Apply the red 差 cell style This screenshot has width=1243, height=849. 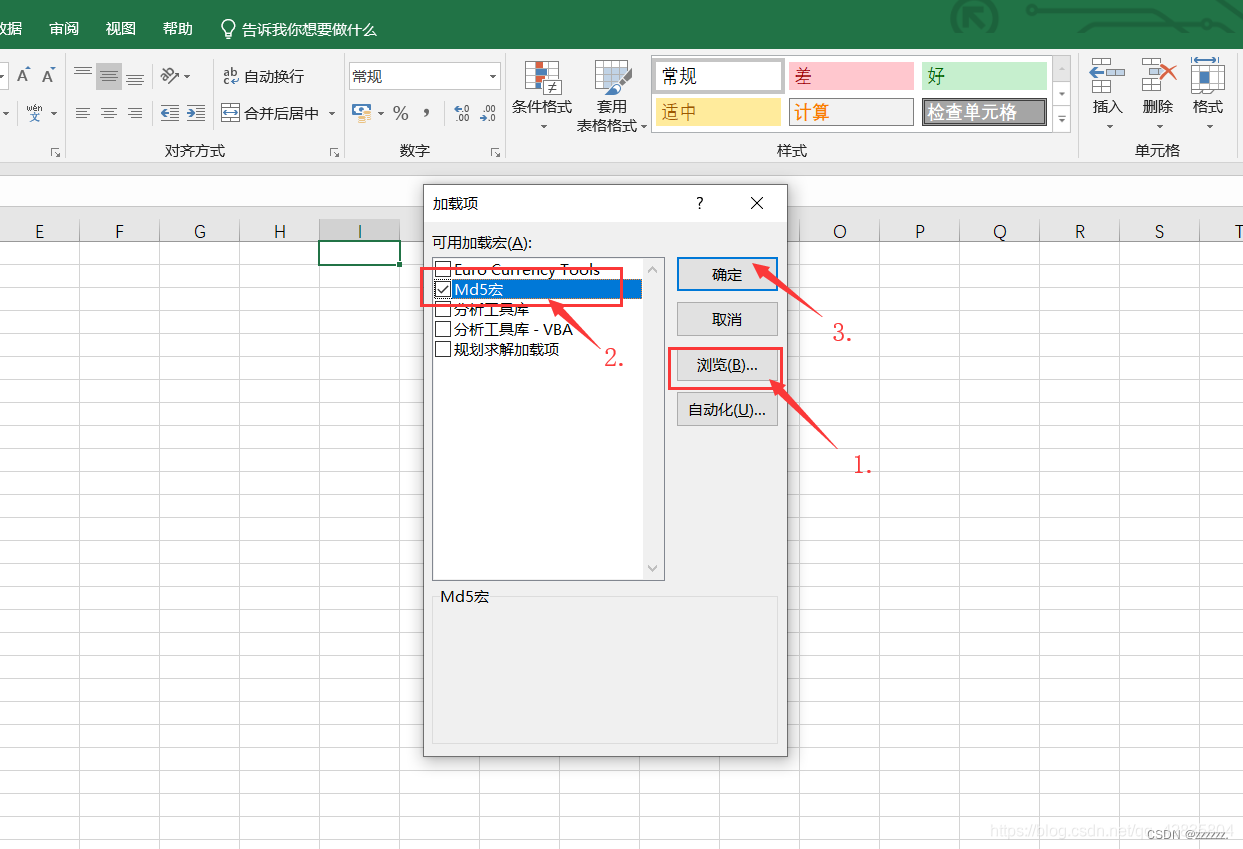coord(850,75)
